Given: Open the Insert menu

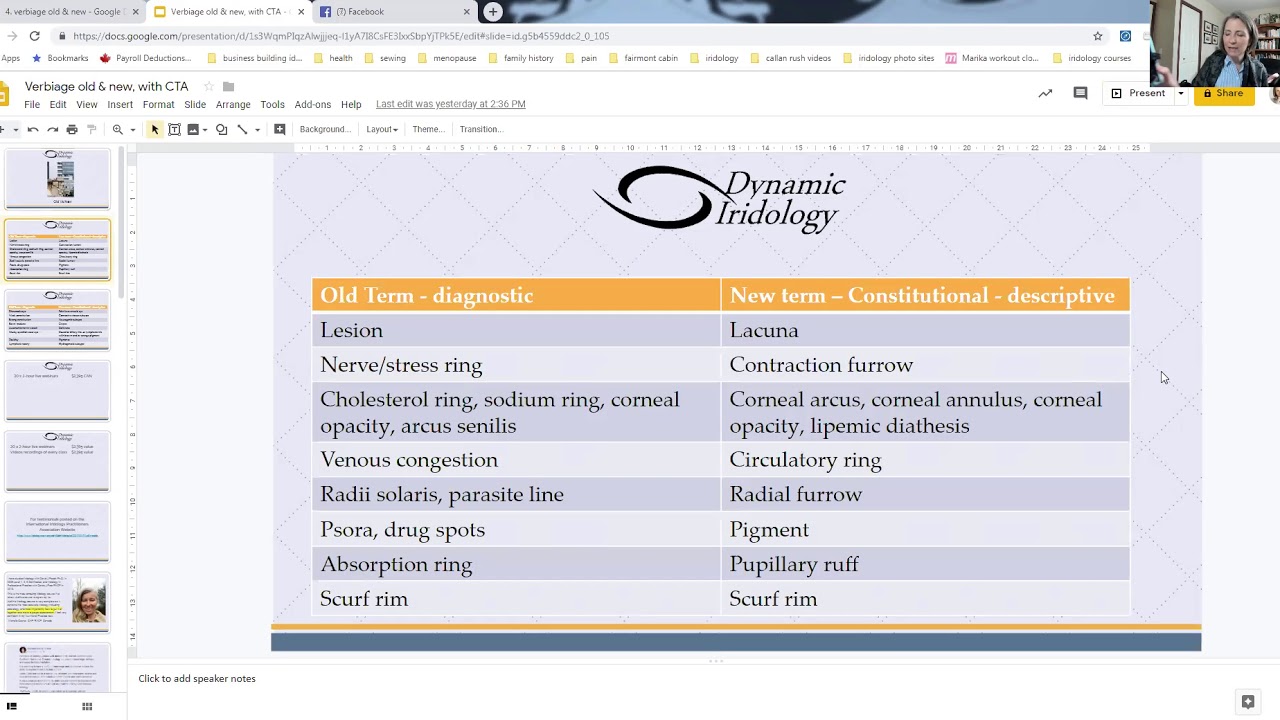Looking at the screenshot, I should 120,104.
